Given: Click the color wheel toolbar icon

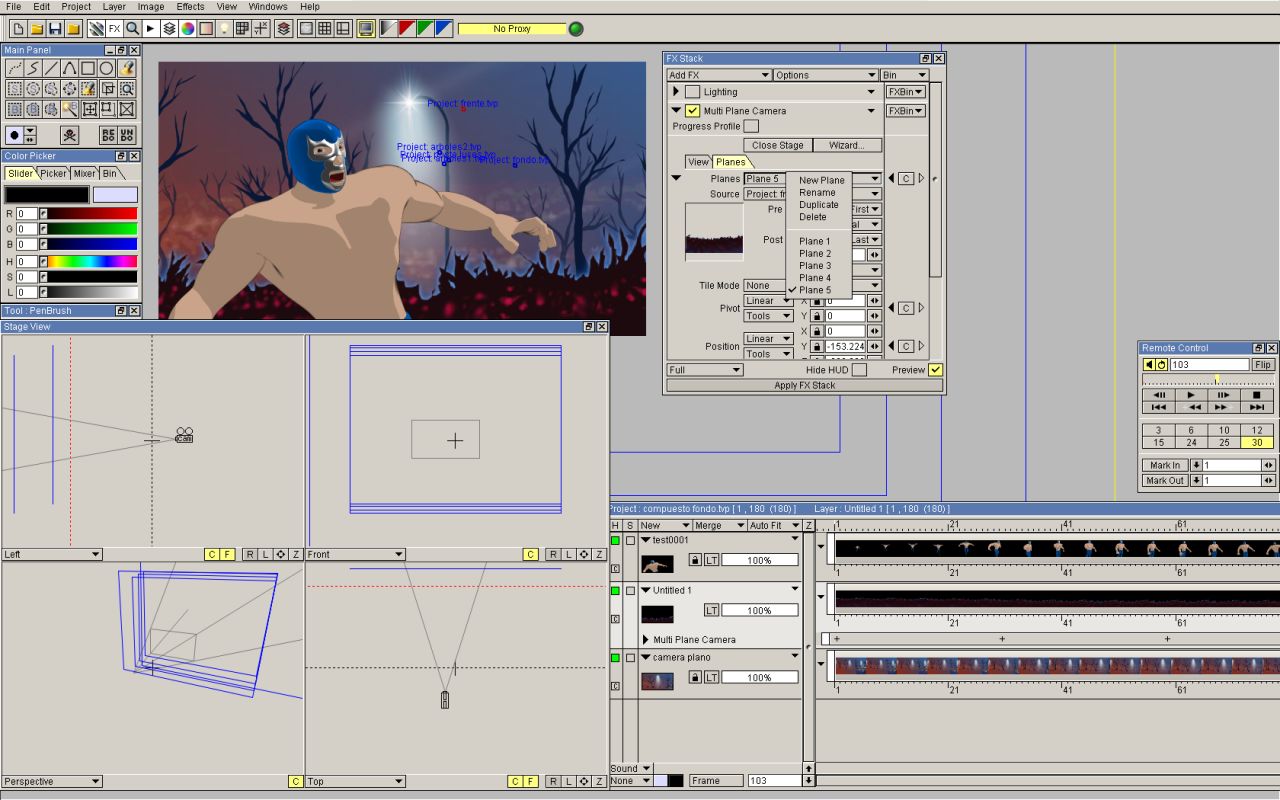Looking at the screenshot, I should [188, 28].
